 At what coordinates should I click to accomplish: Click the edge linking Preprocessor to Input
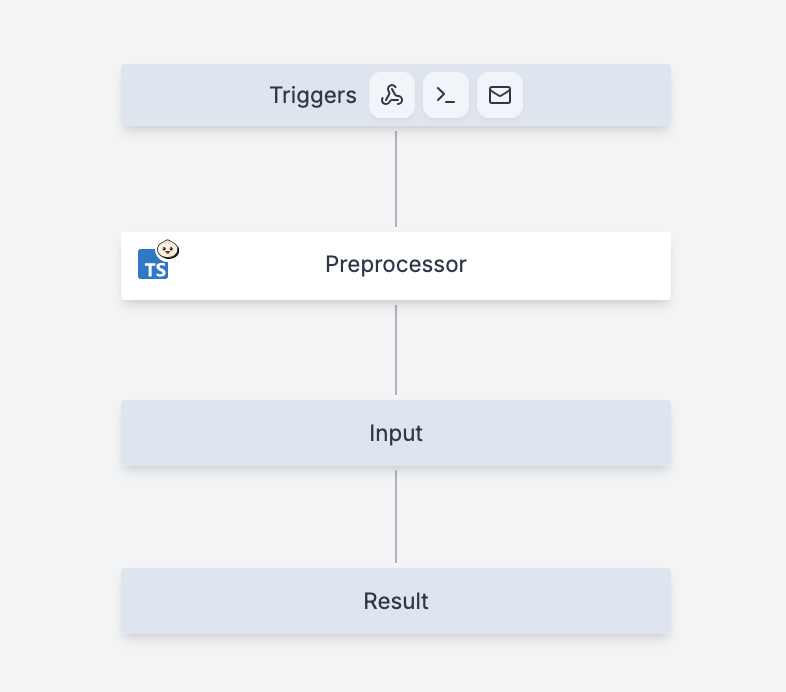pyautogui.click(x=396, y=350)
